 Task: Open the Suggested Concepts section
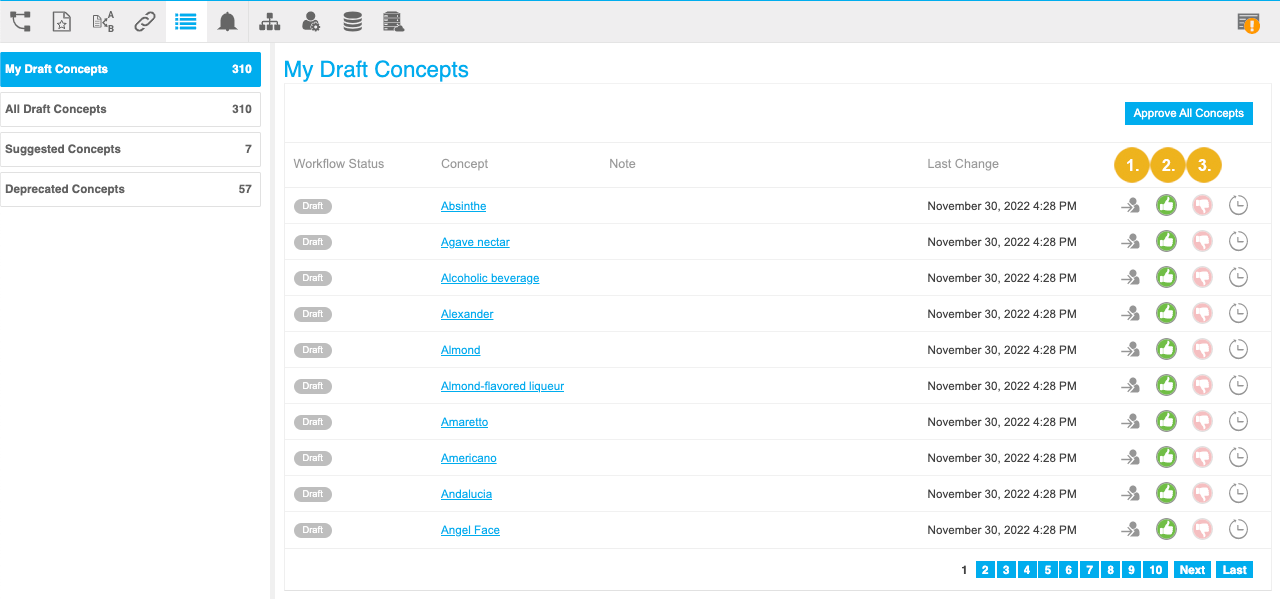tap(130, 149)
